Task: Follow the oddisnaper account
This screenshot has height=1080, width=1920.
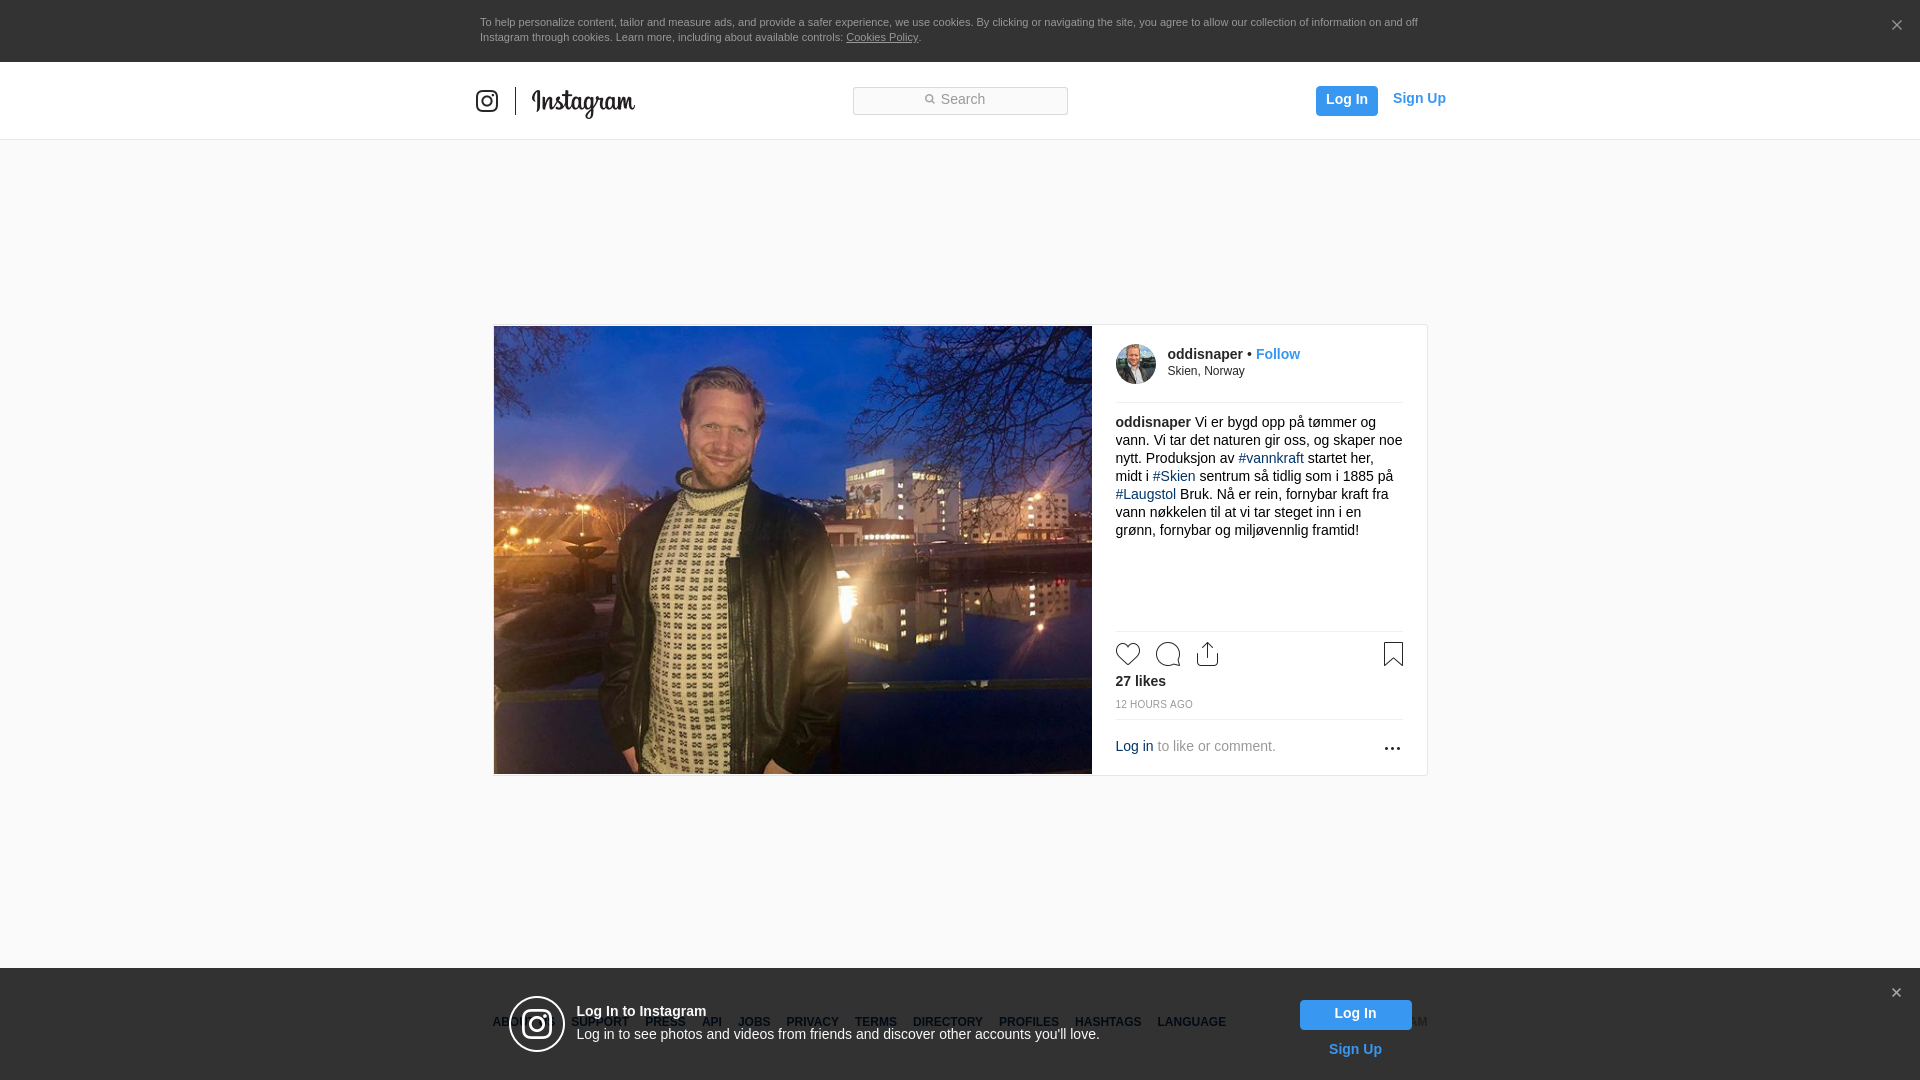Action: click(1277, 354)
